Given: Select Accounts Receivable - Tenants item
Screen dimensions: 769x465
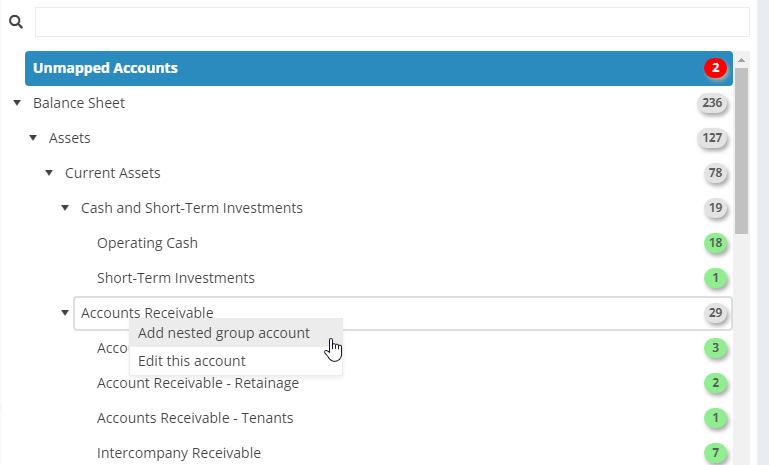Looking at the screenshot, I should coord(195,418).
